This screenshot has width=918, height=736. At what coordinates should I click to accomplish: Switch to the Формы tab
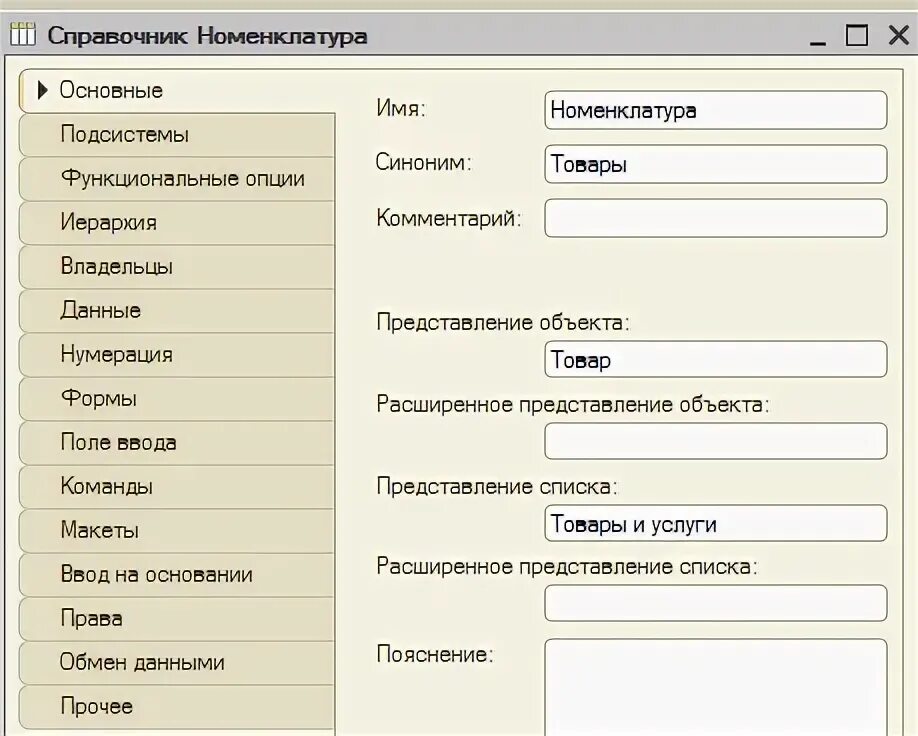pyautogui.click(x=177, y=399)
